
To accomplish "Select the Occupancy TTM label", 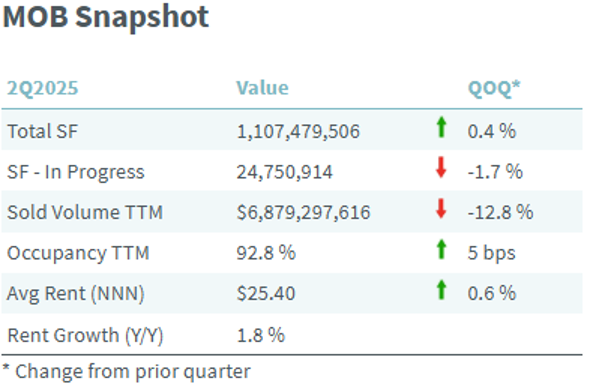I will point(78,253).
